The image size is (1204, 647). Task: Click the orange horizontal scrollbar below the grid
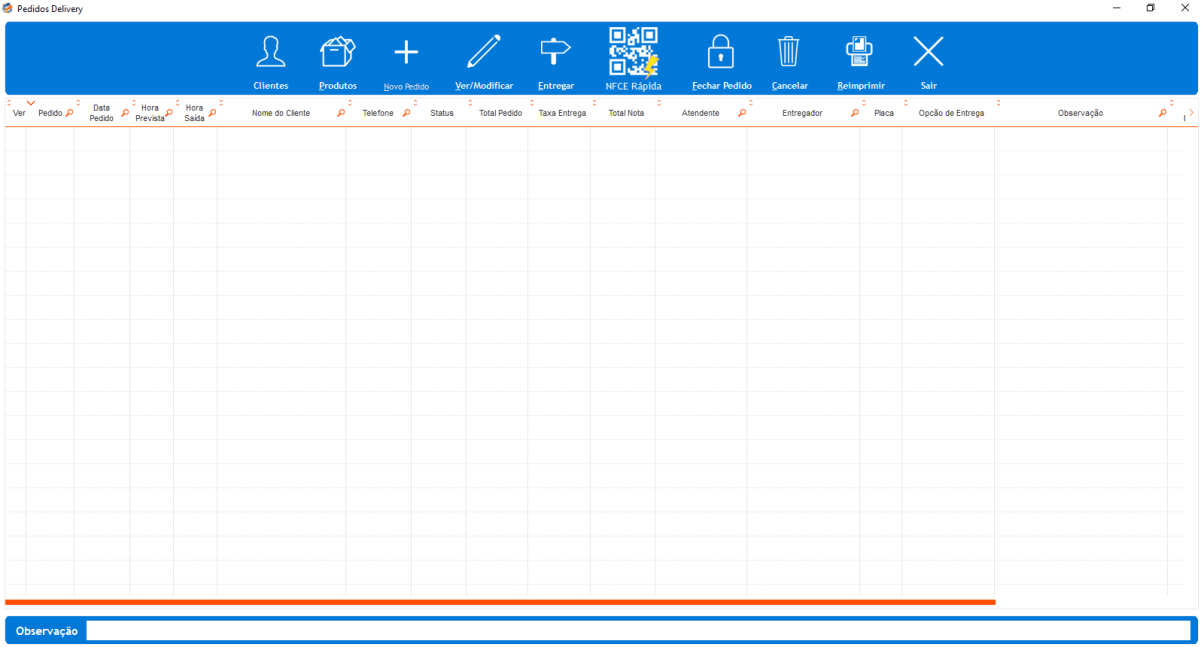[x=500, y=602]
